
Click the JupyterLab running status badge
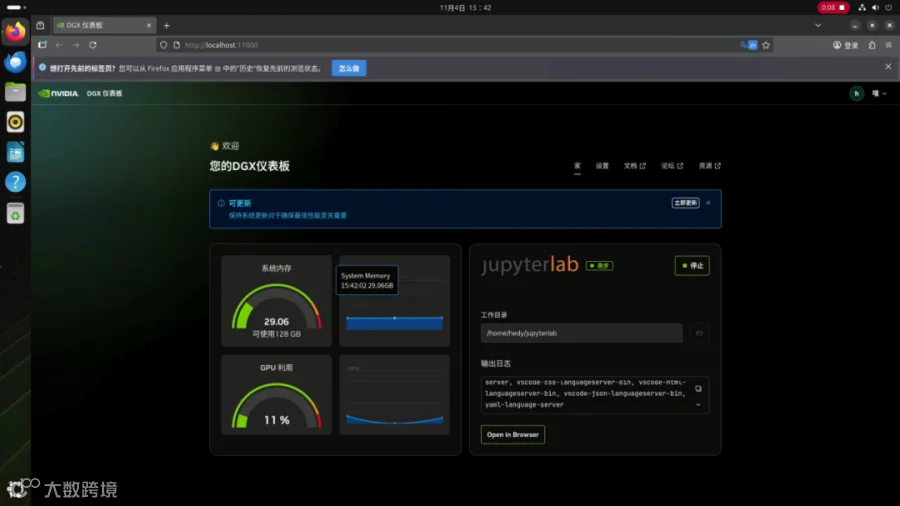click(599, 266)
